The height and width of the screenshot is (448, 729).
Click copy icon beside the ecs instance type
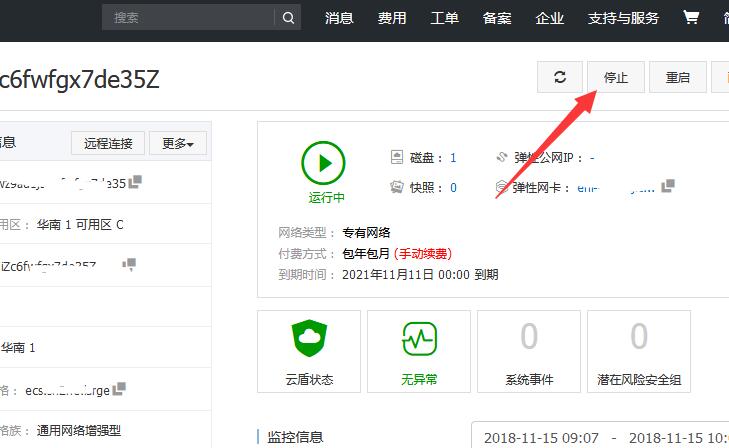(x=120, y=388)
